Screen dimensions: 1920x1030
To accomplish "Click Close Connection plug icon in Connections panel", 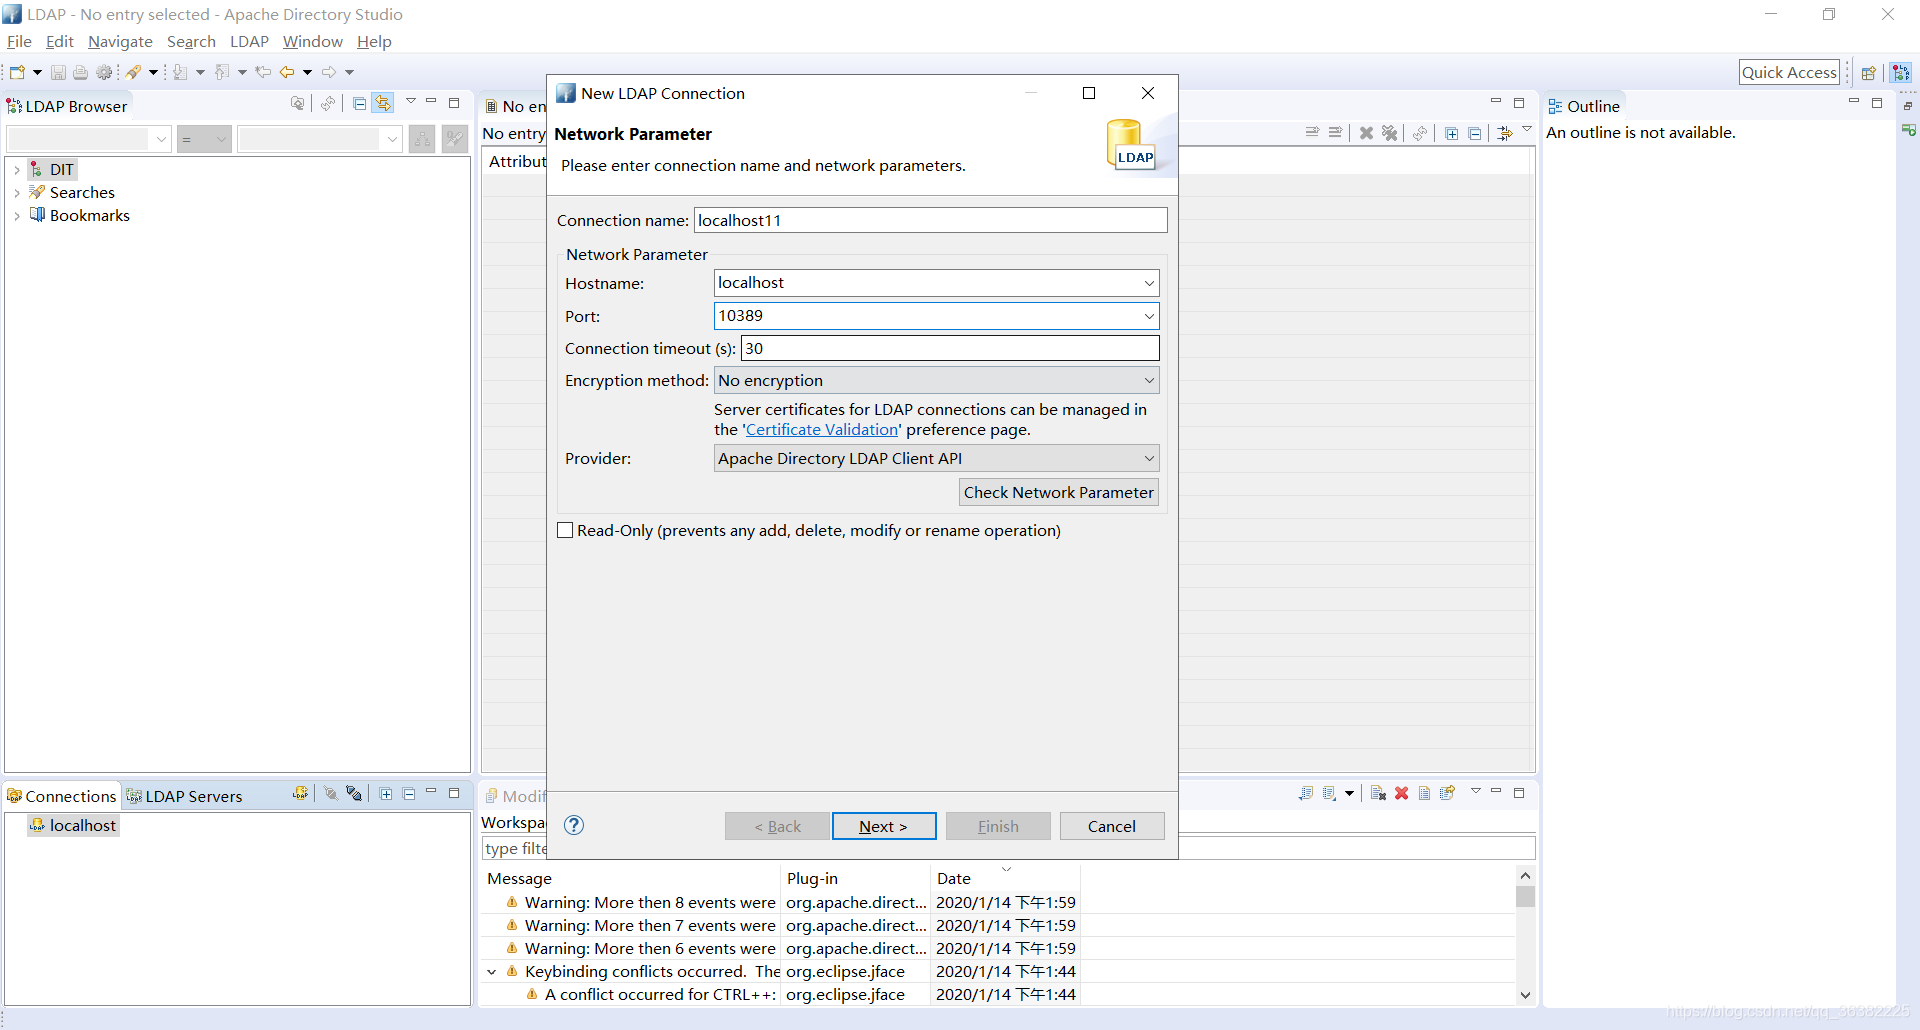I will [x=354, y=793].
